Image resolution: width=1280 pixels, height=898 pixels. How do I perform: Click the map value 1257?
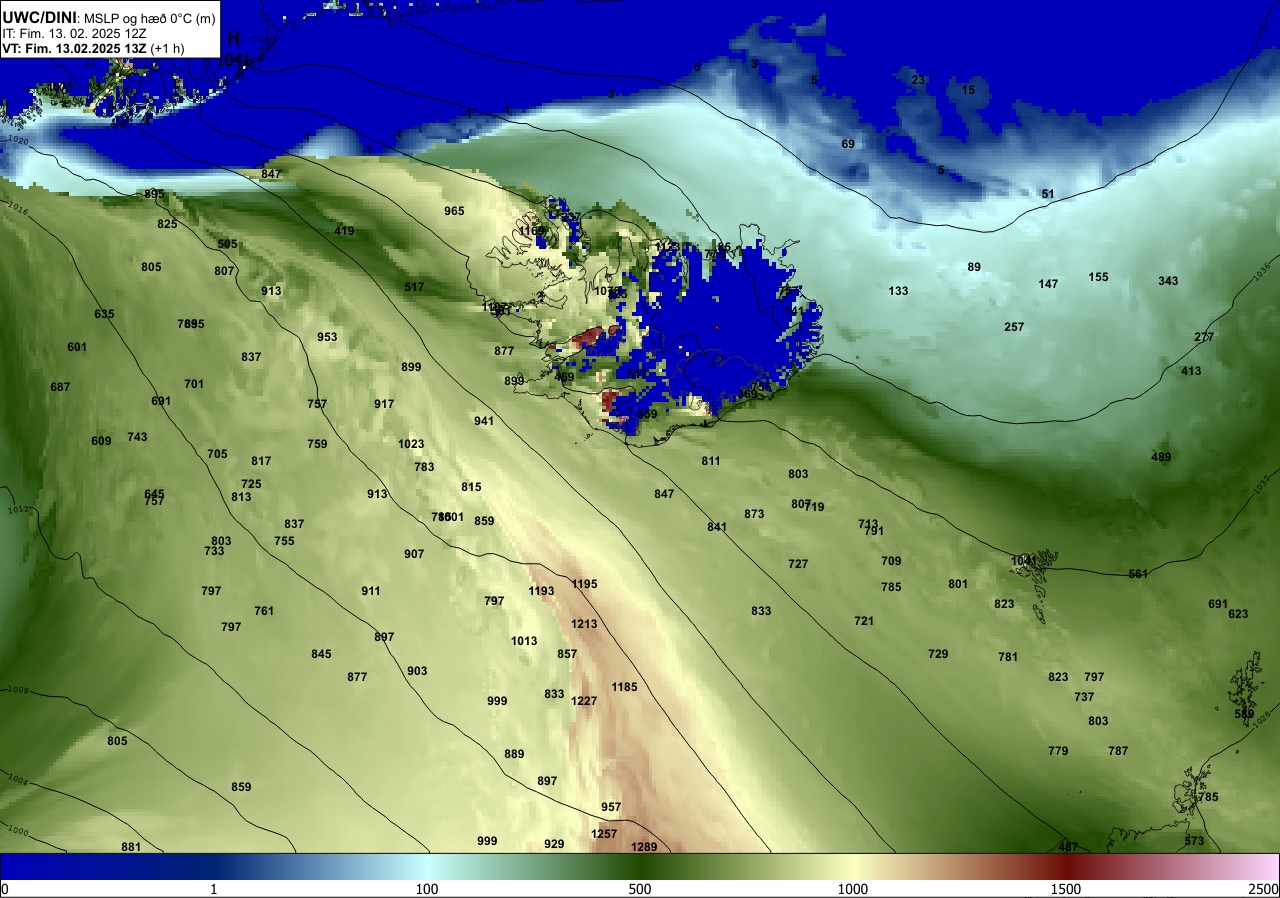pyautogui.click(x=604, y=834)
